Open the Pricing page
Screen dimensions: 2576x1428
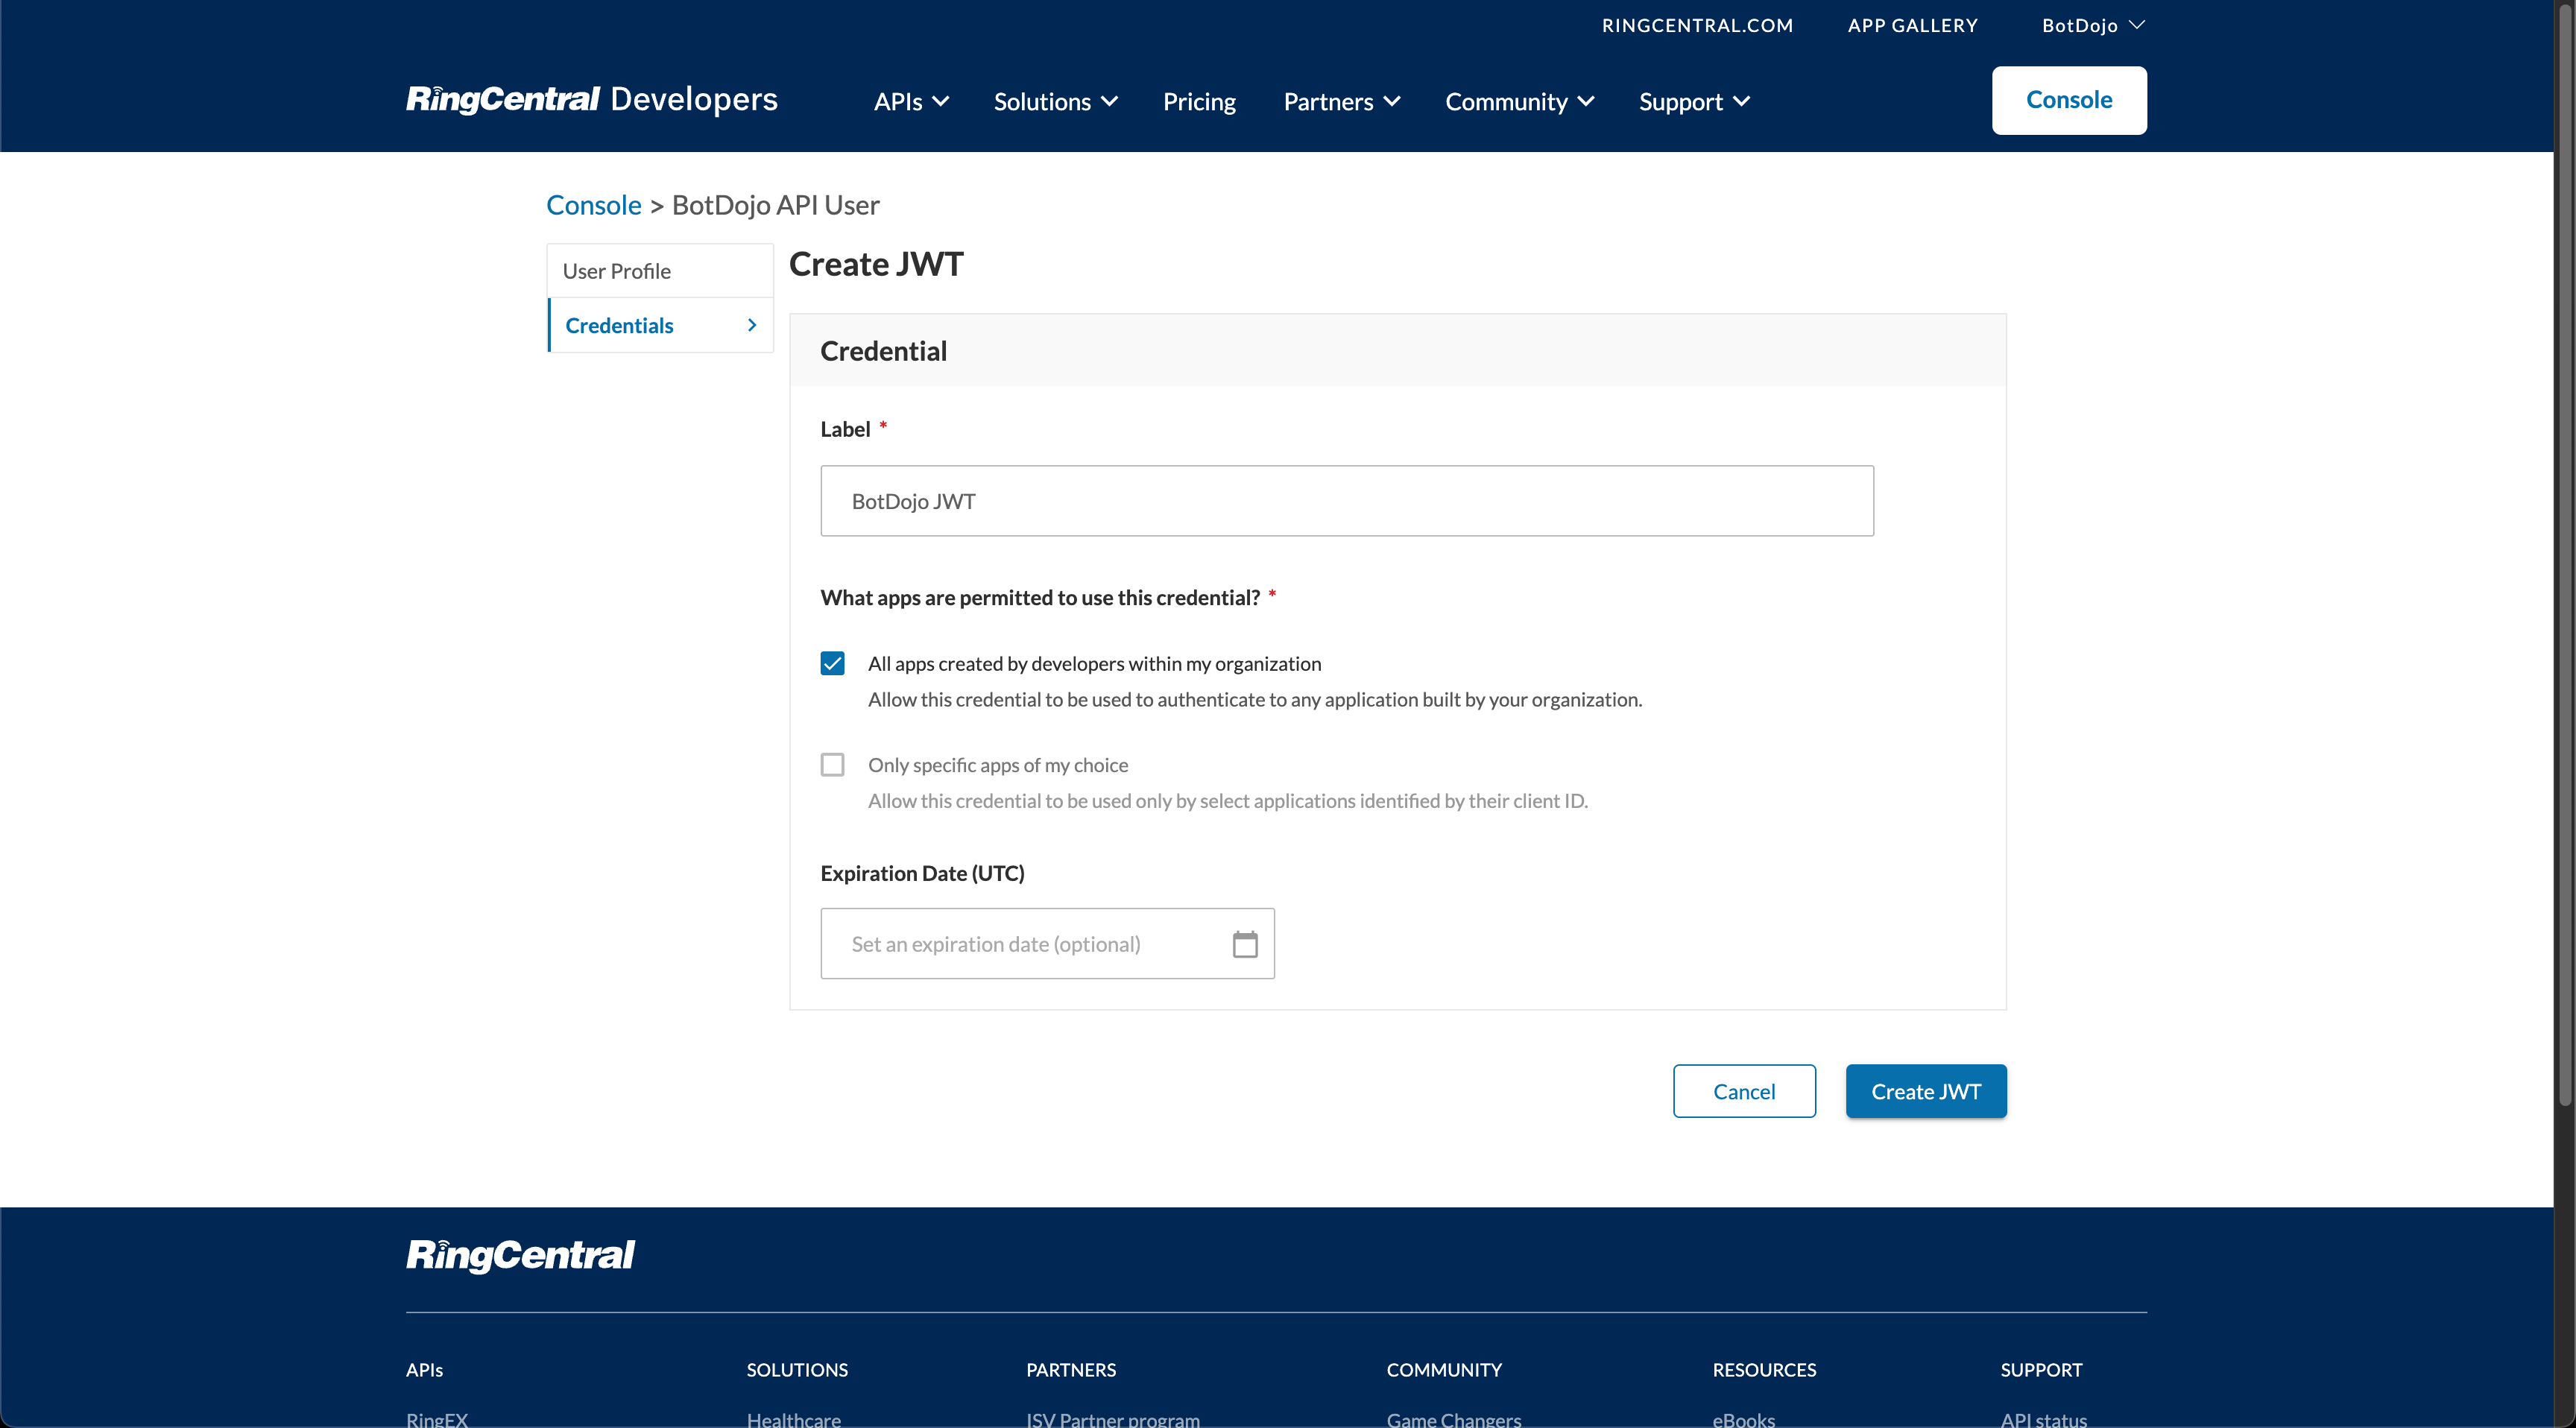point(1199,101)
